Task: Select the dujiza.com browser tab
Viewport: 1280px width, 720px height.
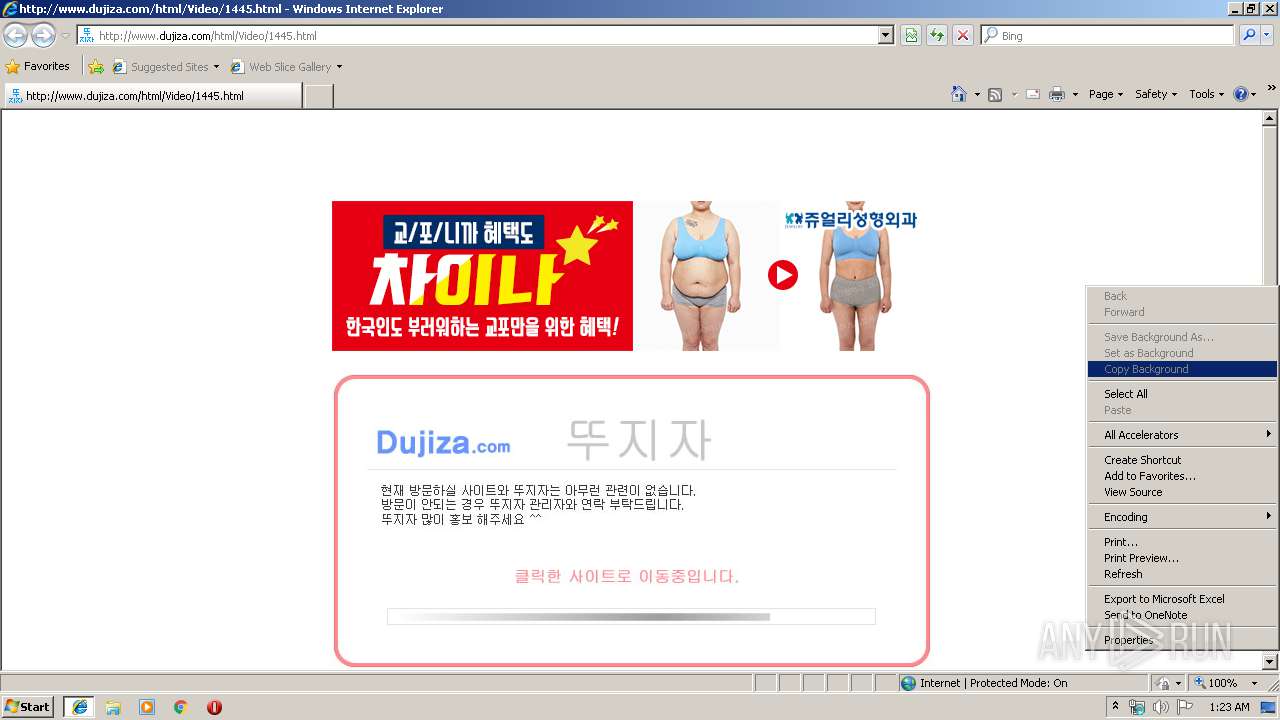Action: coord(152,96)
